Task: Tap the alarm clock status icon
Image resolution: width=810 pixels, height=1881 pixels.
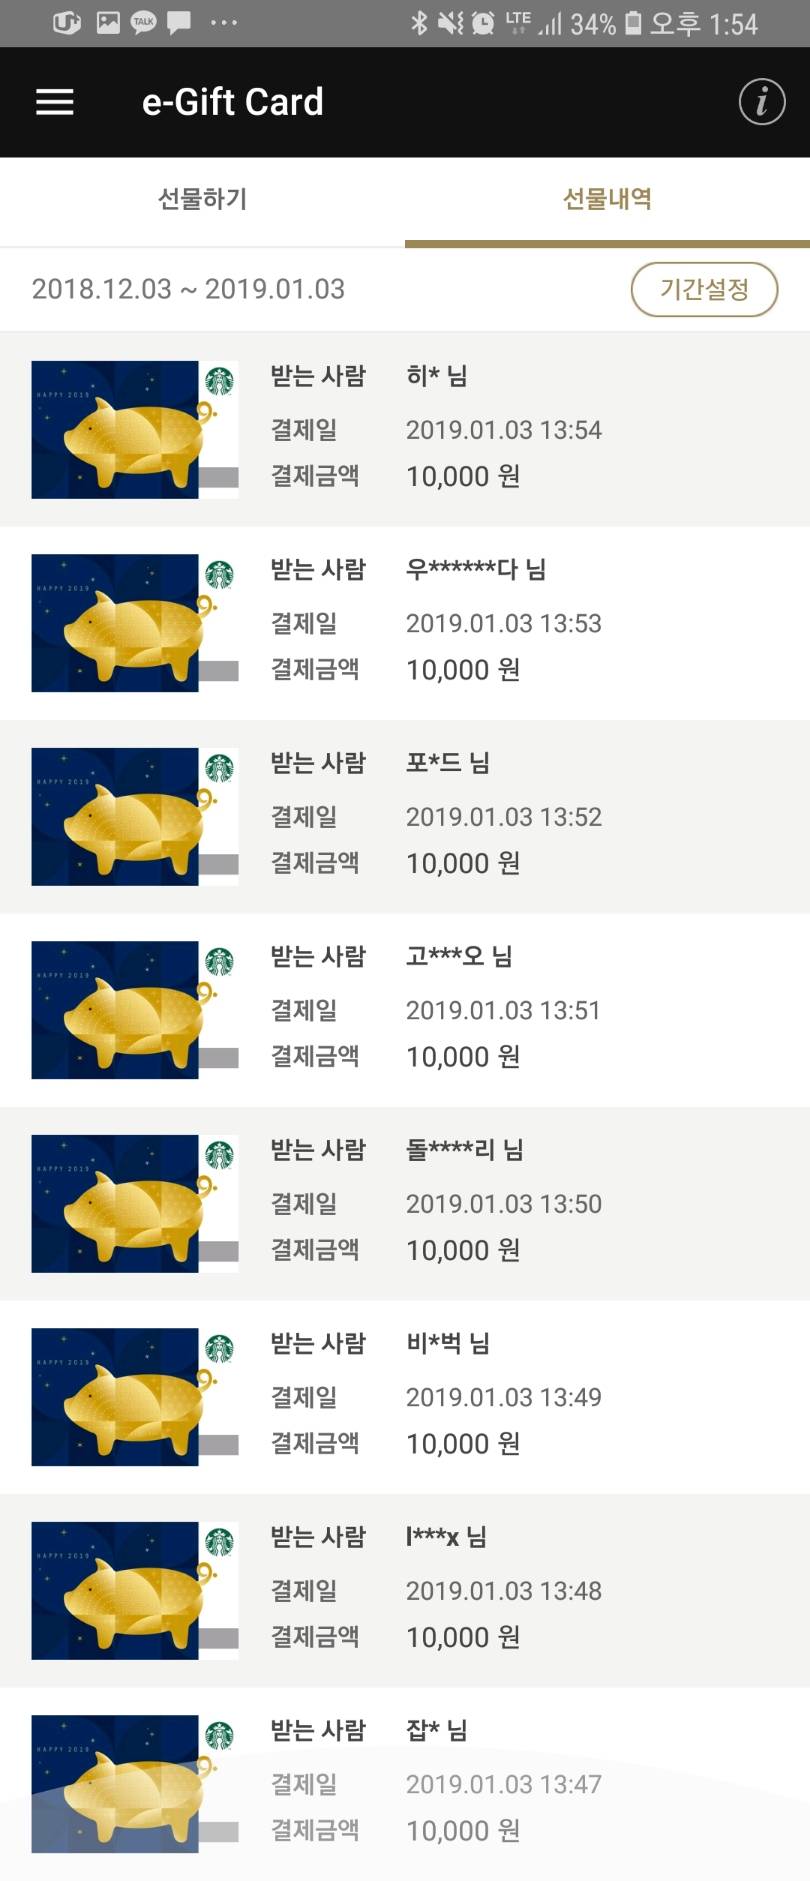Action: point(483,23)
